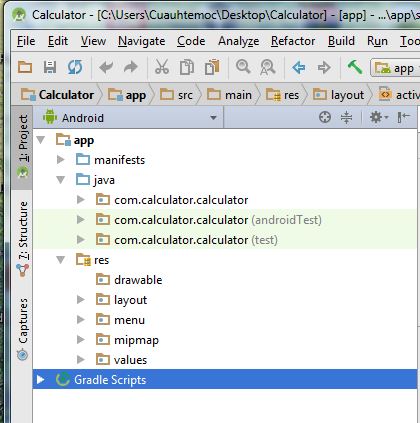Click the Cut scissors icon
Viewport: 420px width, 423px height.
point(162,67)
